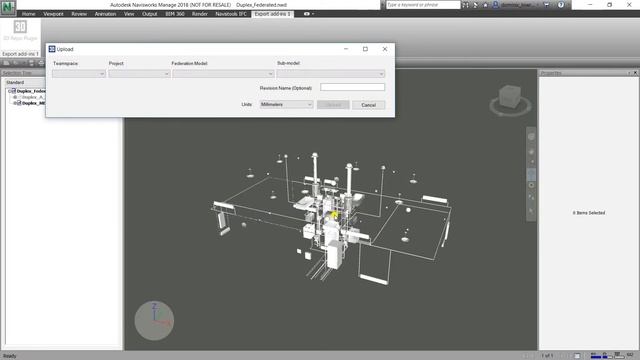
Task: Open the Autodesk app store cart icon
Action: tap(547, 5)
